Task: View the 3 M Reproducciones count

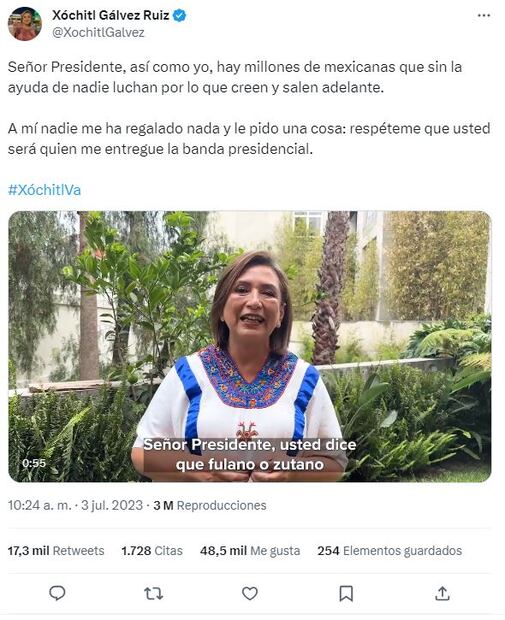Action: (210, 505)
